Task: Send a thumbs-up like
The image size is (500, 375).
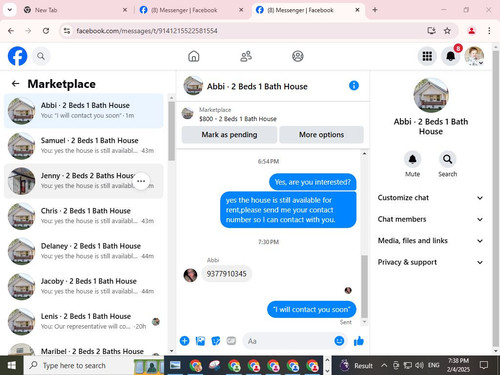Action: click(359, 341)
